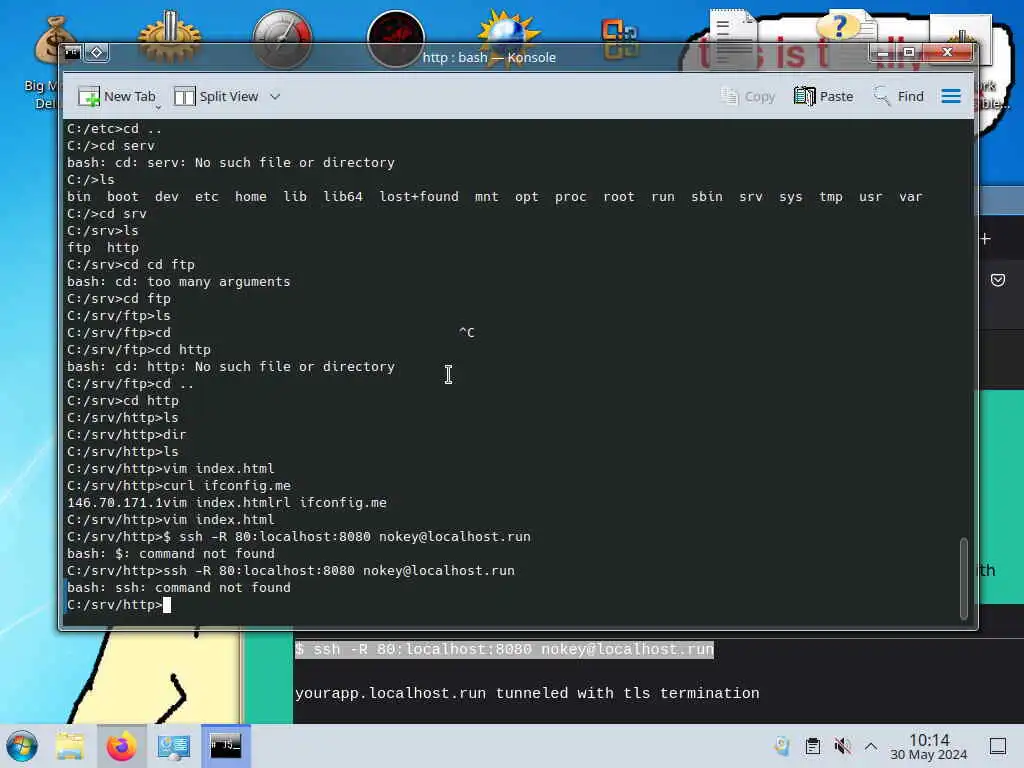Click the 'ftp http' directory listing line

103,248
